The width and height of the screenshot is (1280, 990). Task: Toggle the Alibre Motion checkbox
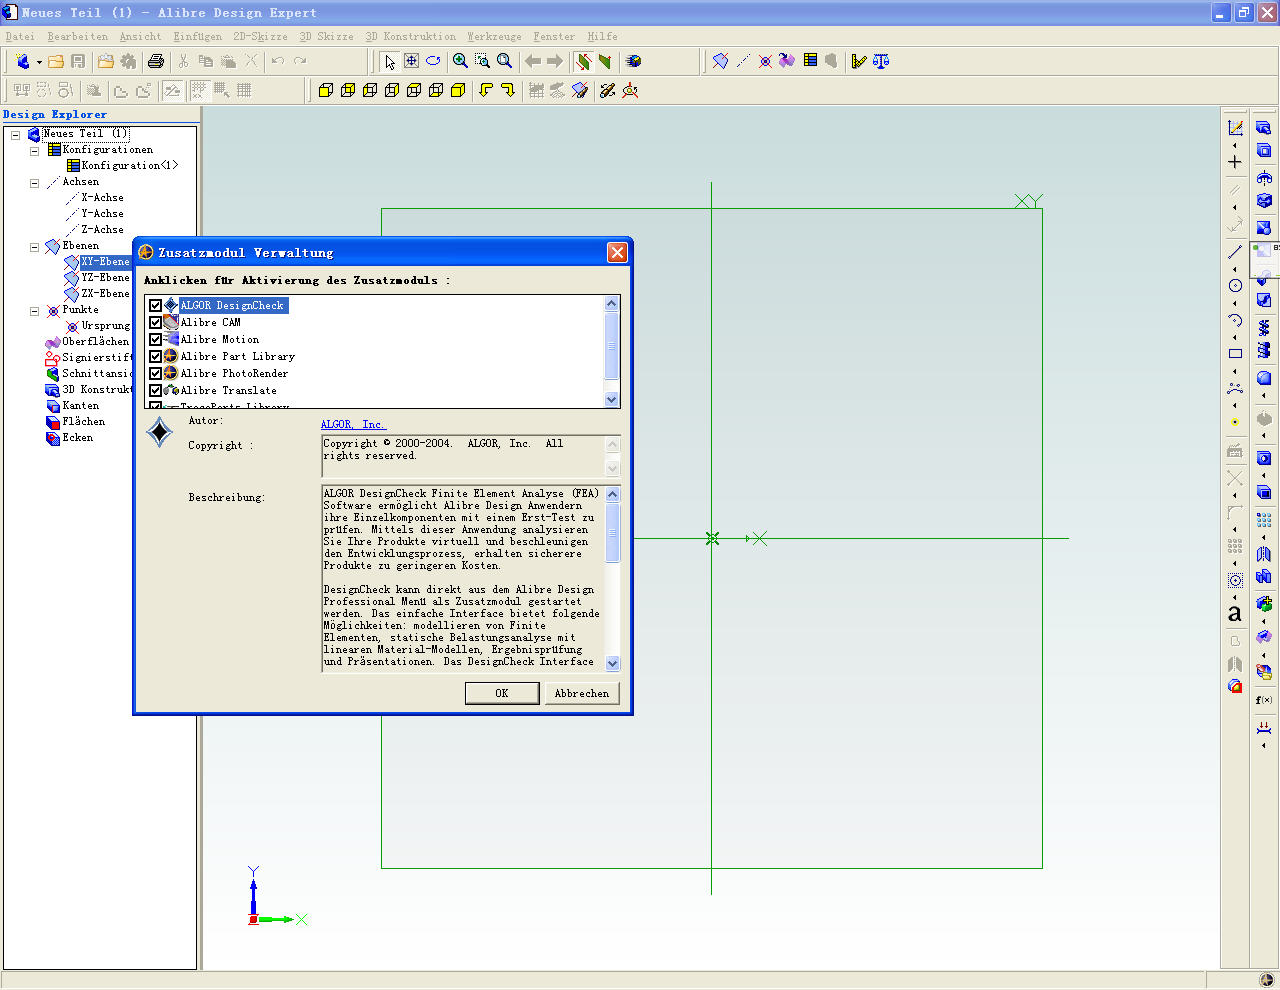click(155, 340)
